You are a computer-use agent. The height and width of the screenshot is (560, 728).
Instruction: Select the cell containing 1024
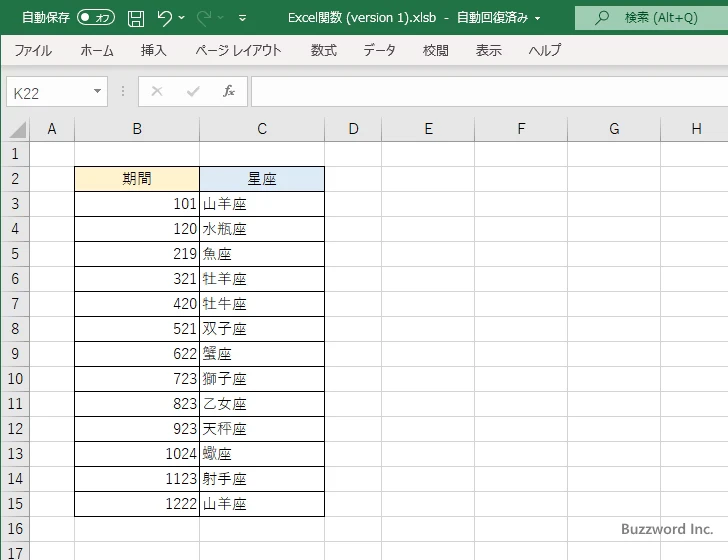[137, 454]
